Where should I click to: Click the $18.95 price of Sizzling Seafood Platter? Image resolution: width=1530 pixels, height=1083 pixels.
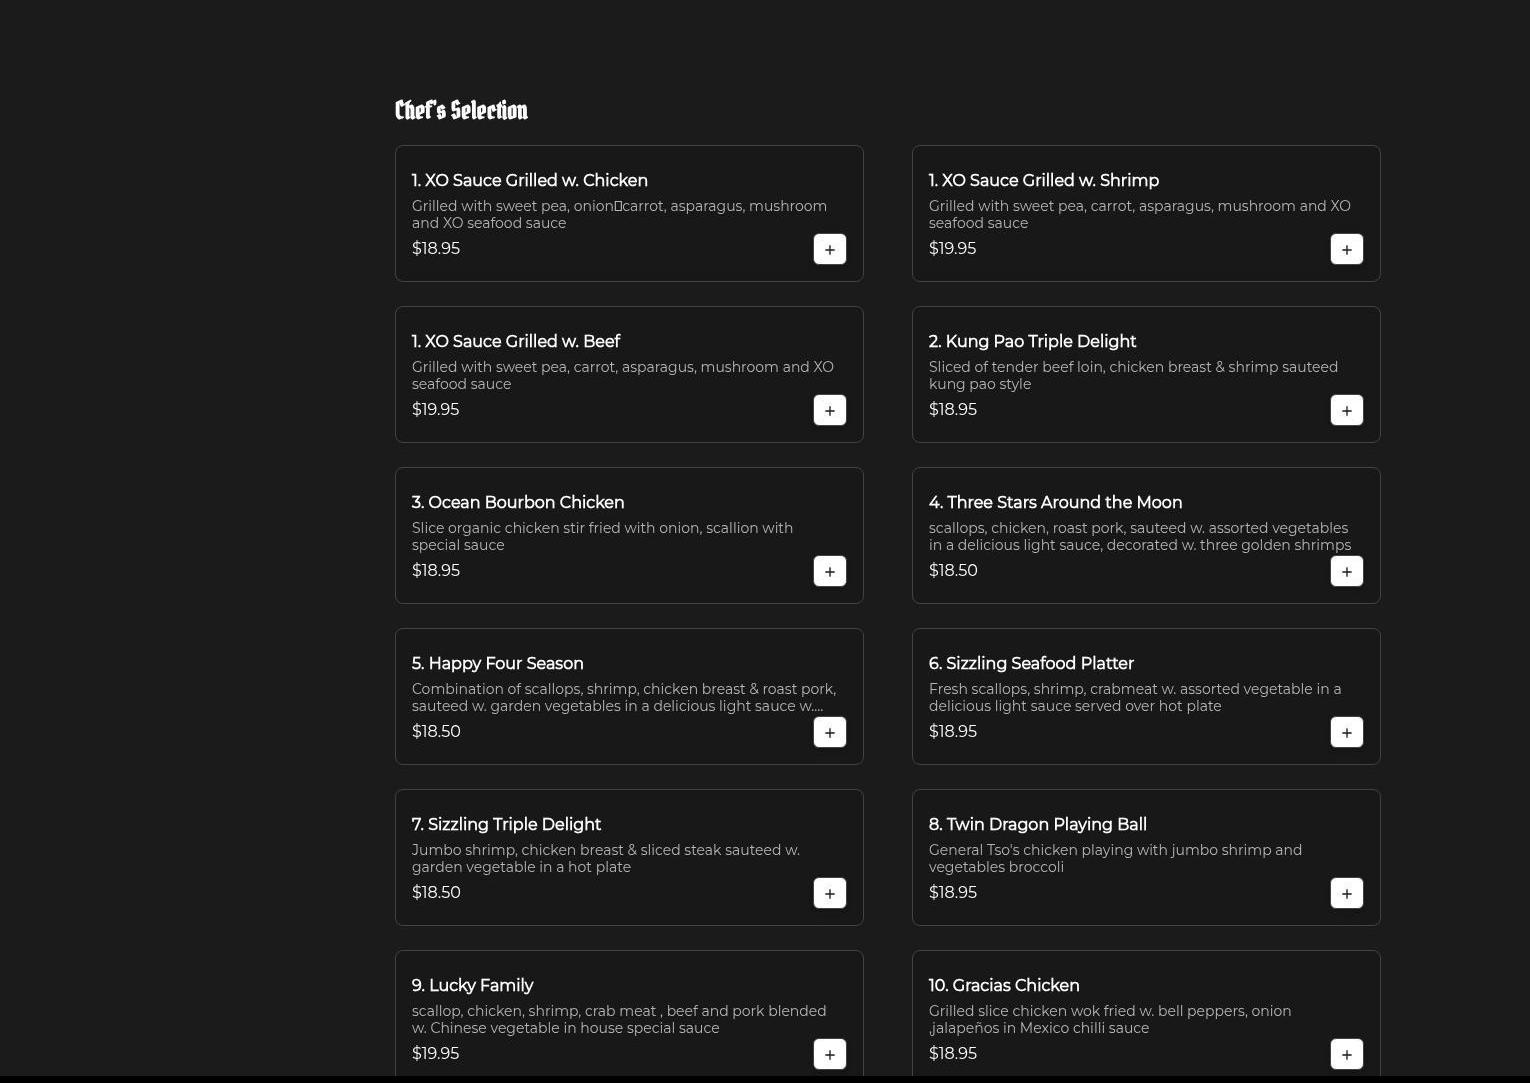click(x=953, y=731)
